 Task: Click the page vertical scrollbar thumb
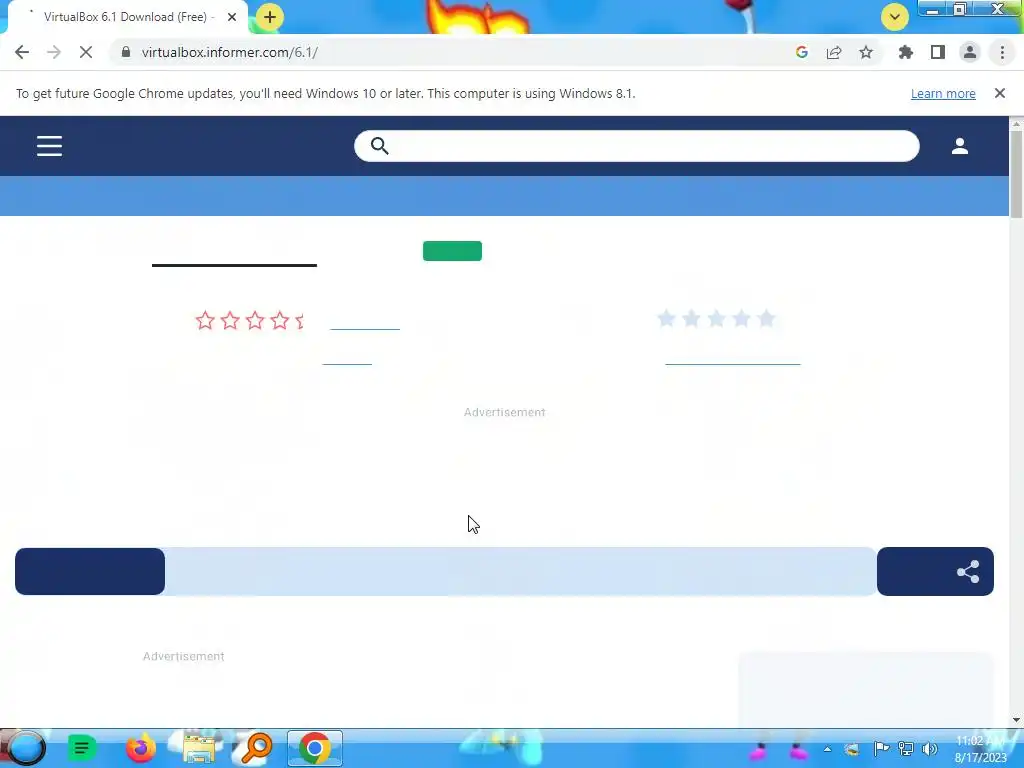(x=1016, y=174)
